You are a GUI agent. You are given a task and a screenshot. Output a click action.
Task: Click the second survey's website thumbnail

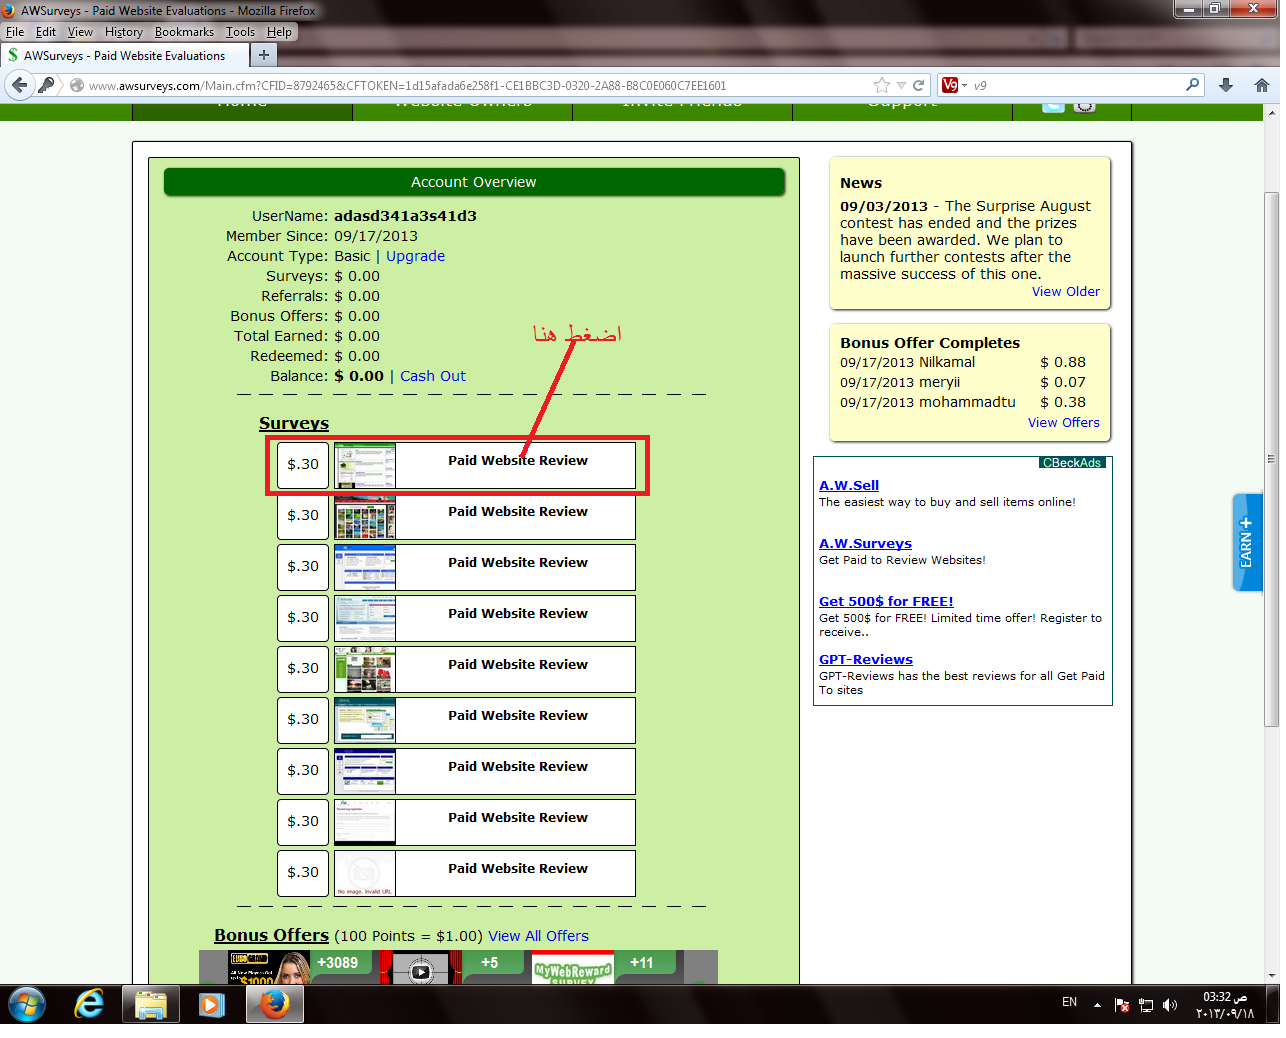[x=365, y=516]
